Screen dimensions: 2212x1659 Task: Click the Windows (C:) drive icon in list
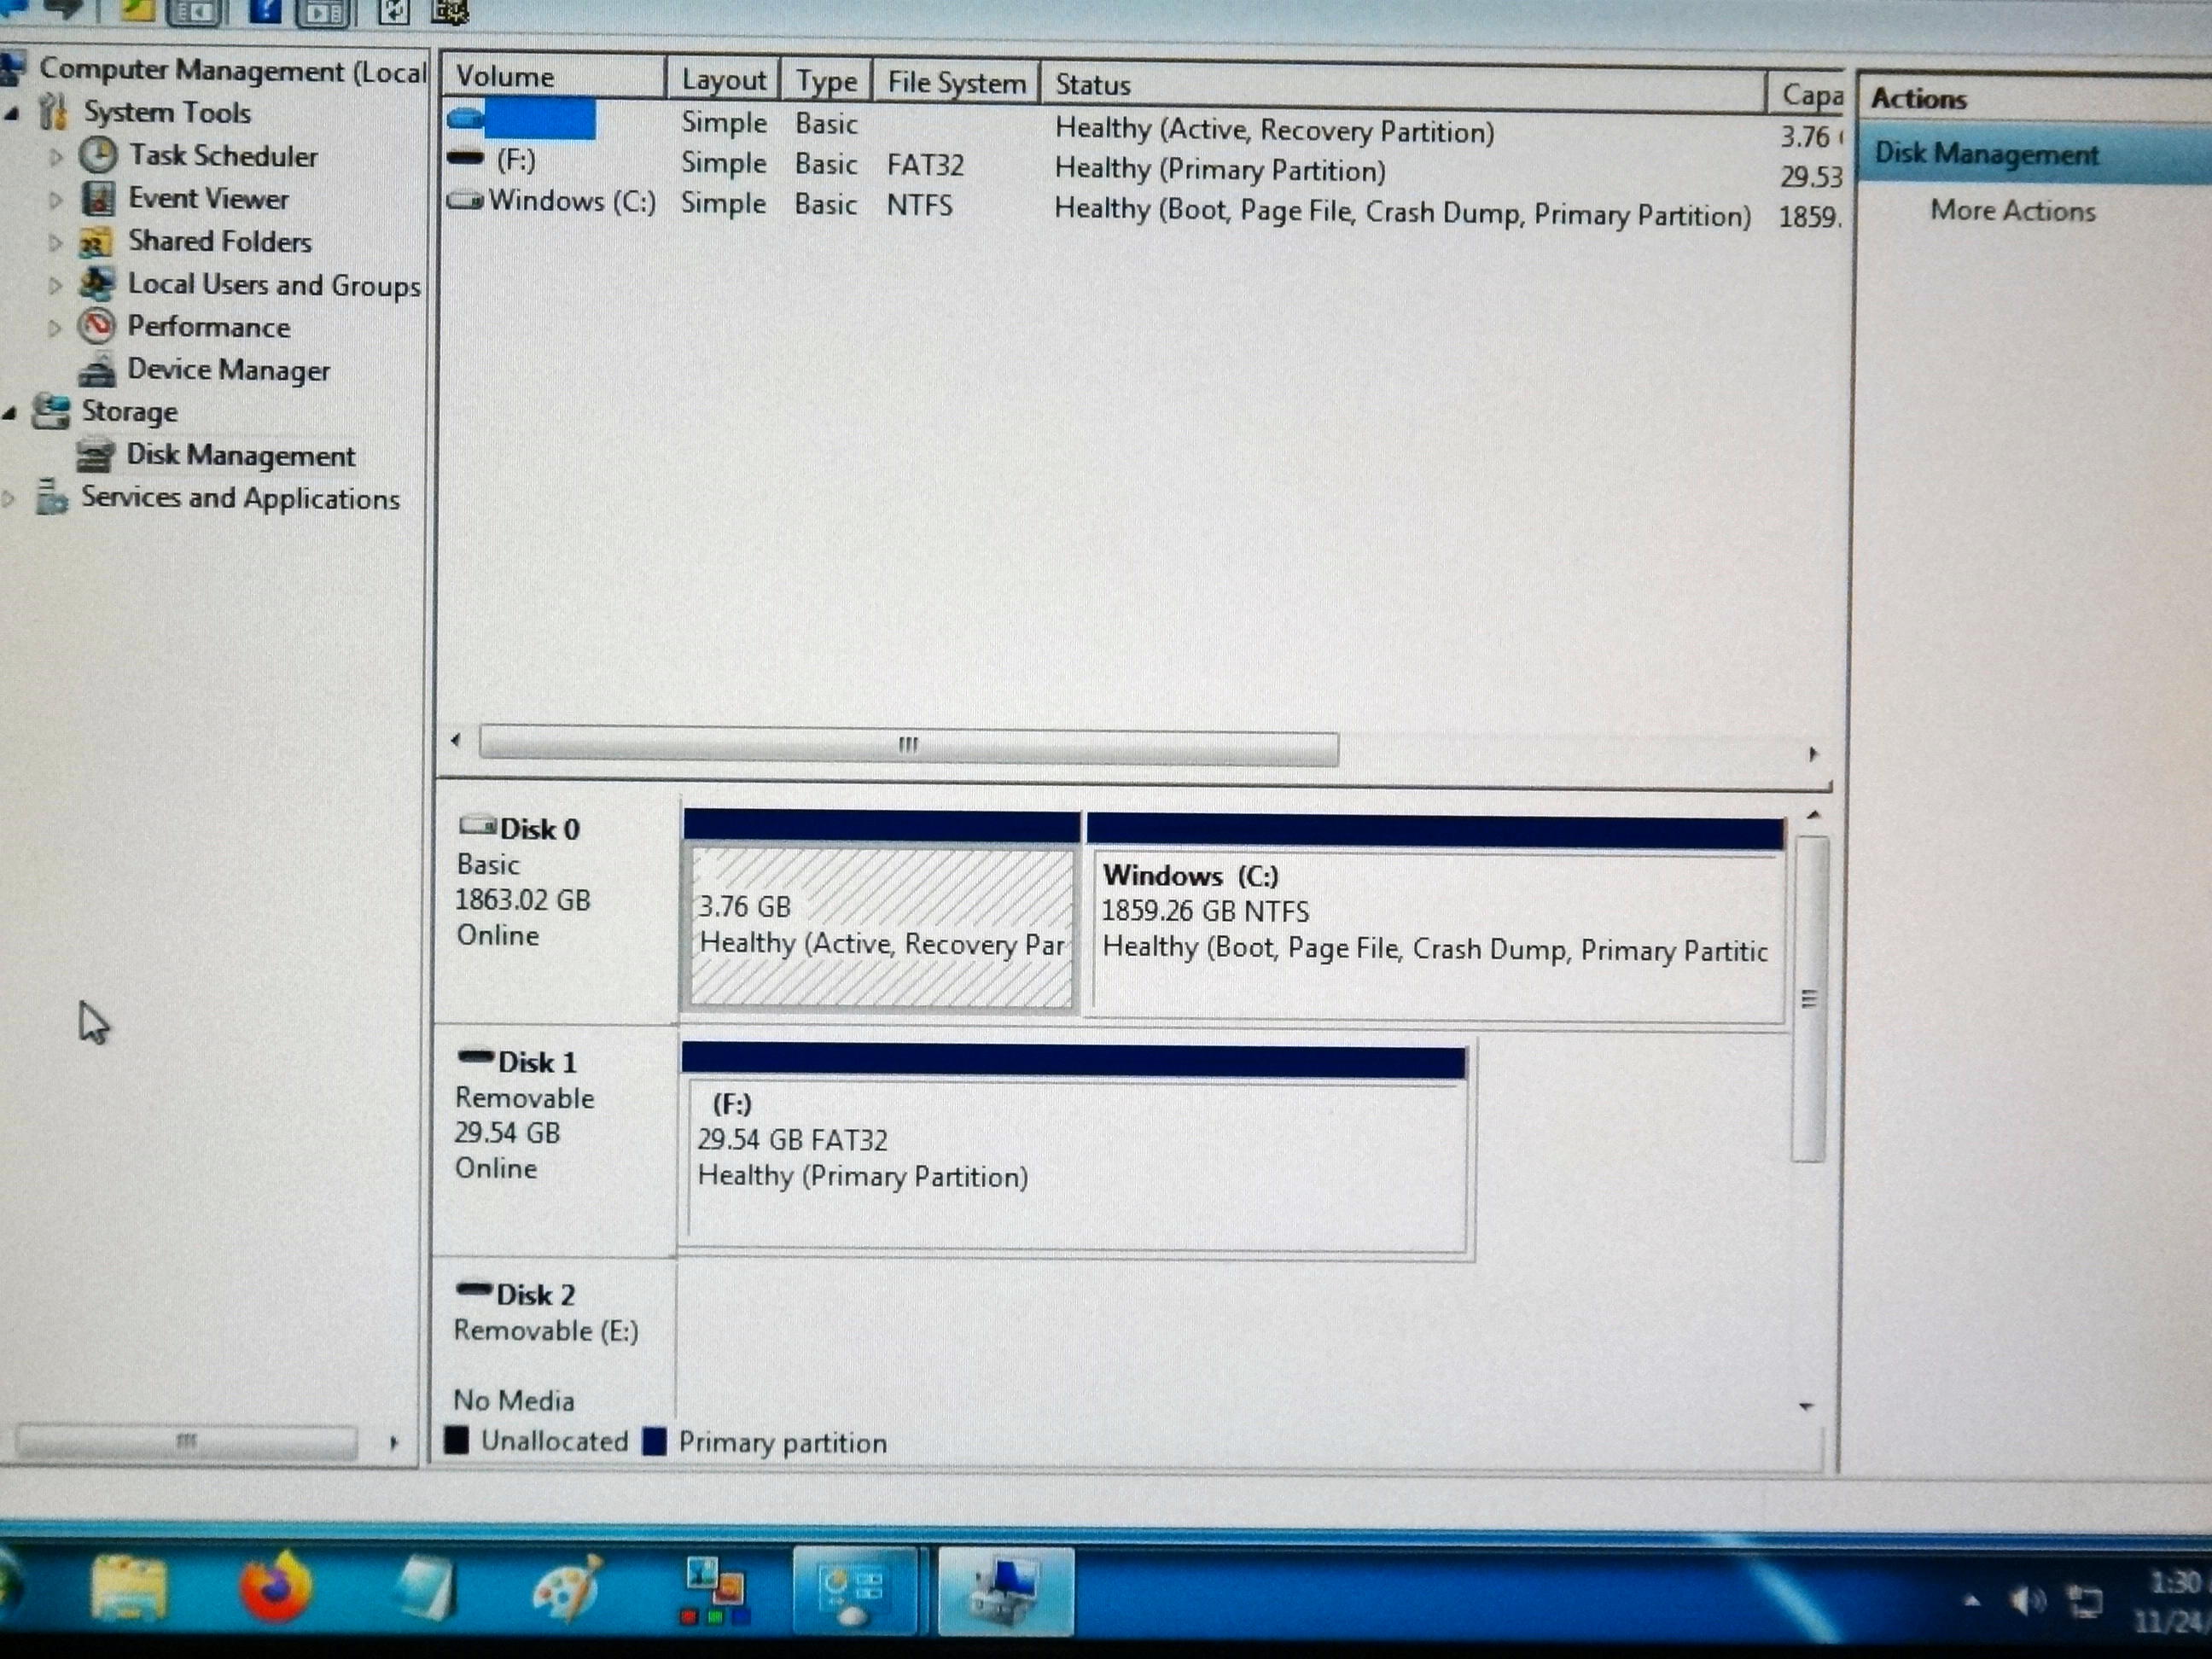coord(465,200)
